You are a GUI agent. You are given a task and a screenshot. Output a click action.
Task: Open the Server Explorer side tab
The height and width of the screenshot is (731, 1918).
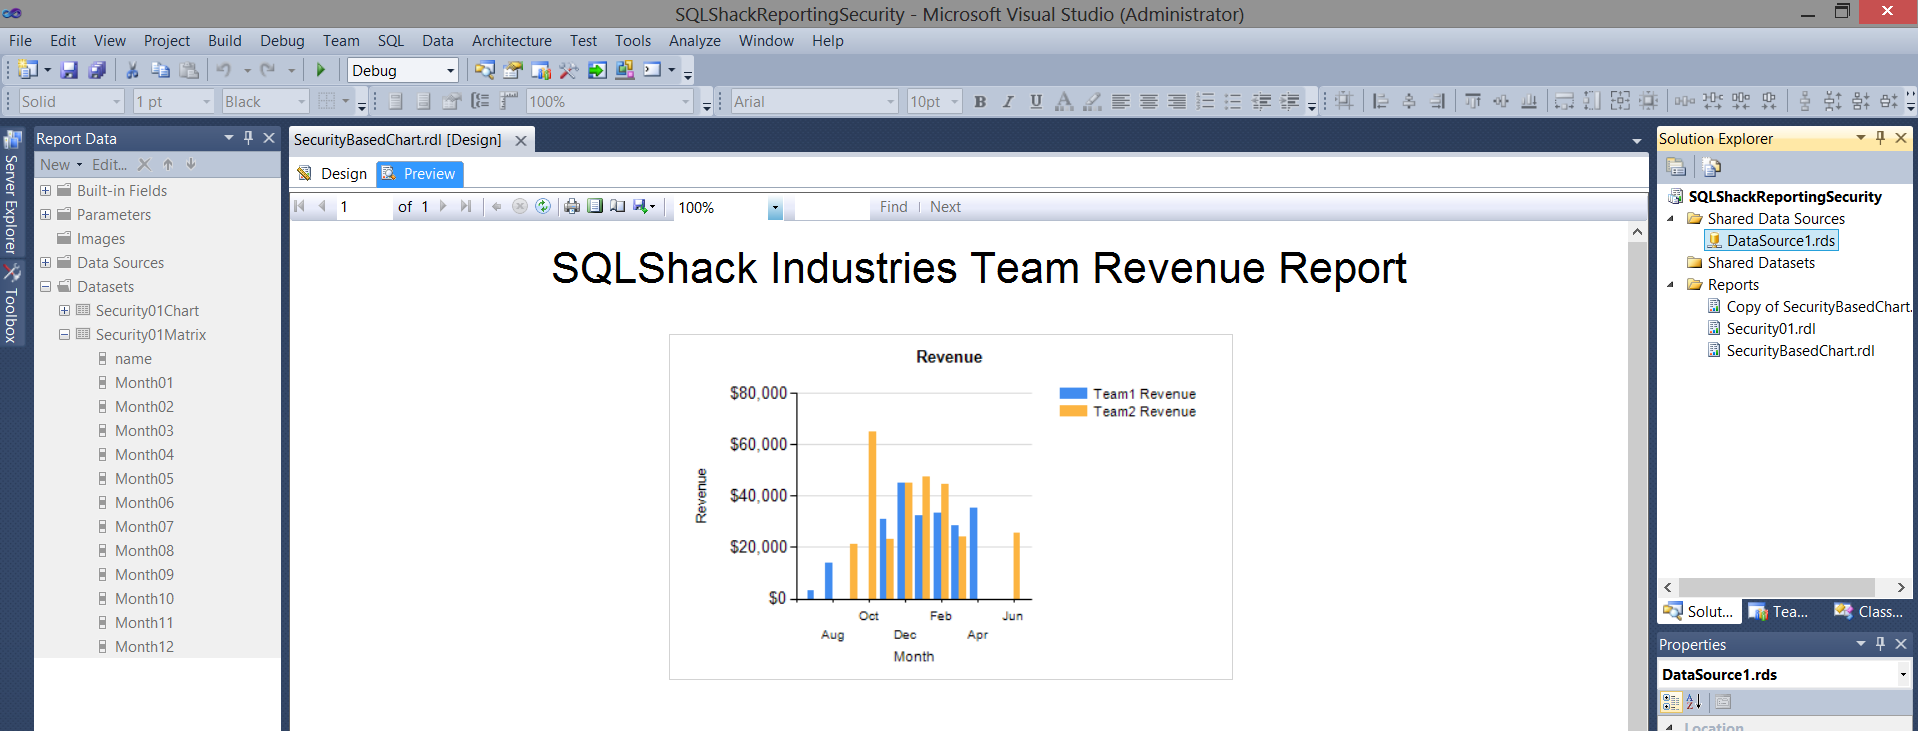click(x=11, y=194)
